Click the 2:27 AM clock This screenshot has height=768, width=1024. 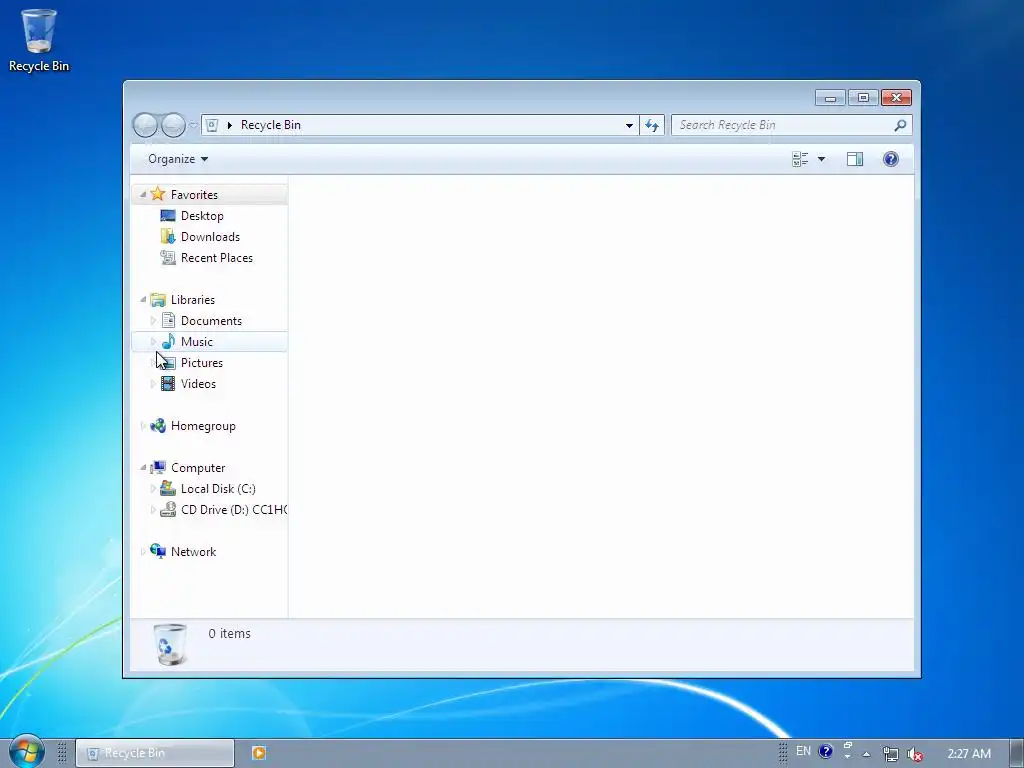pos(969,754)
